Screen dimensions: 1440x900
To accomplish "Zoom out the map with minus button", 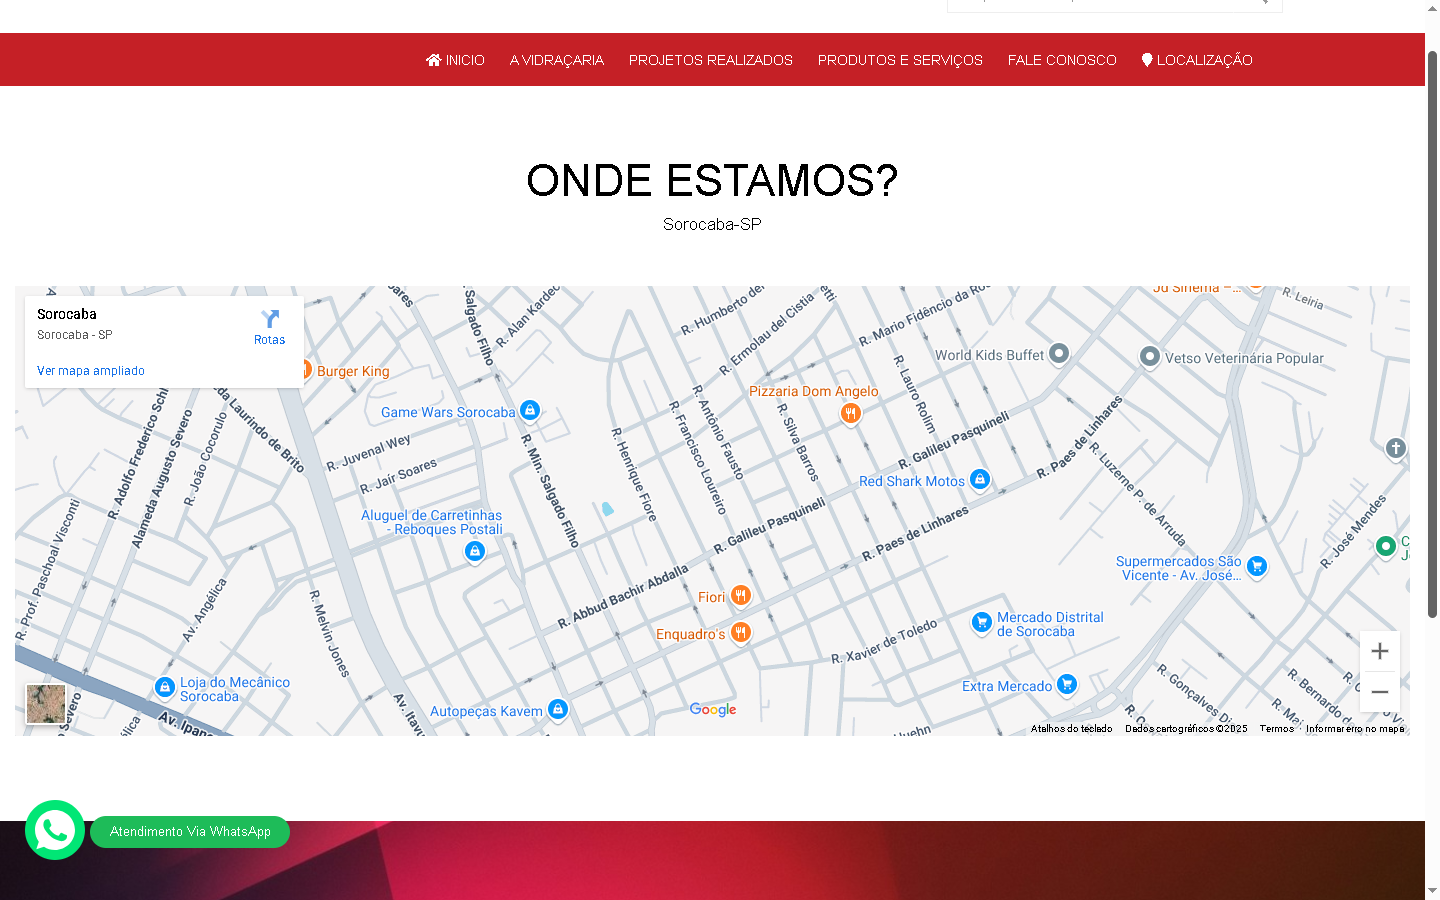I will coord(1380,692).
